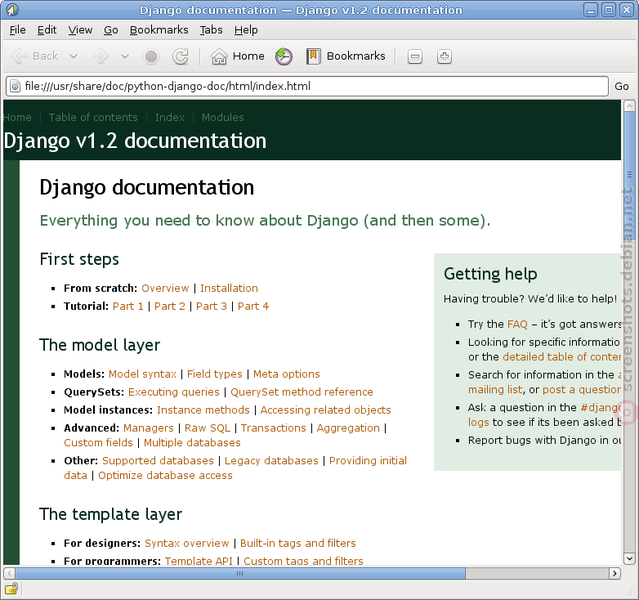
Task: Open Tutorial Part 4 link
Action: [x=253, y=306]
